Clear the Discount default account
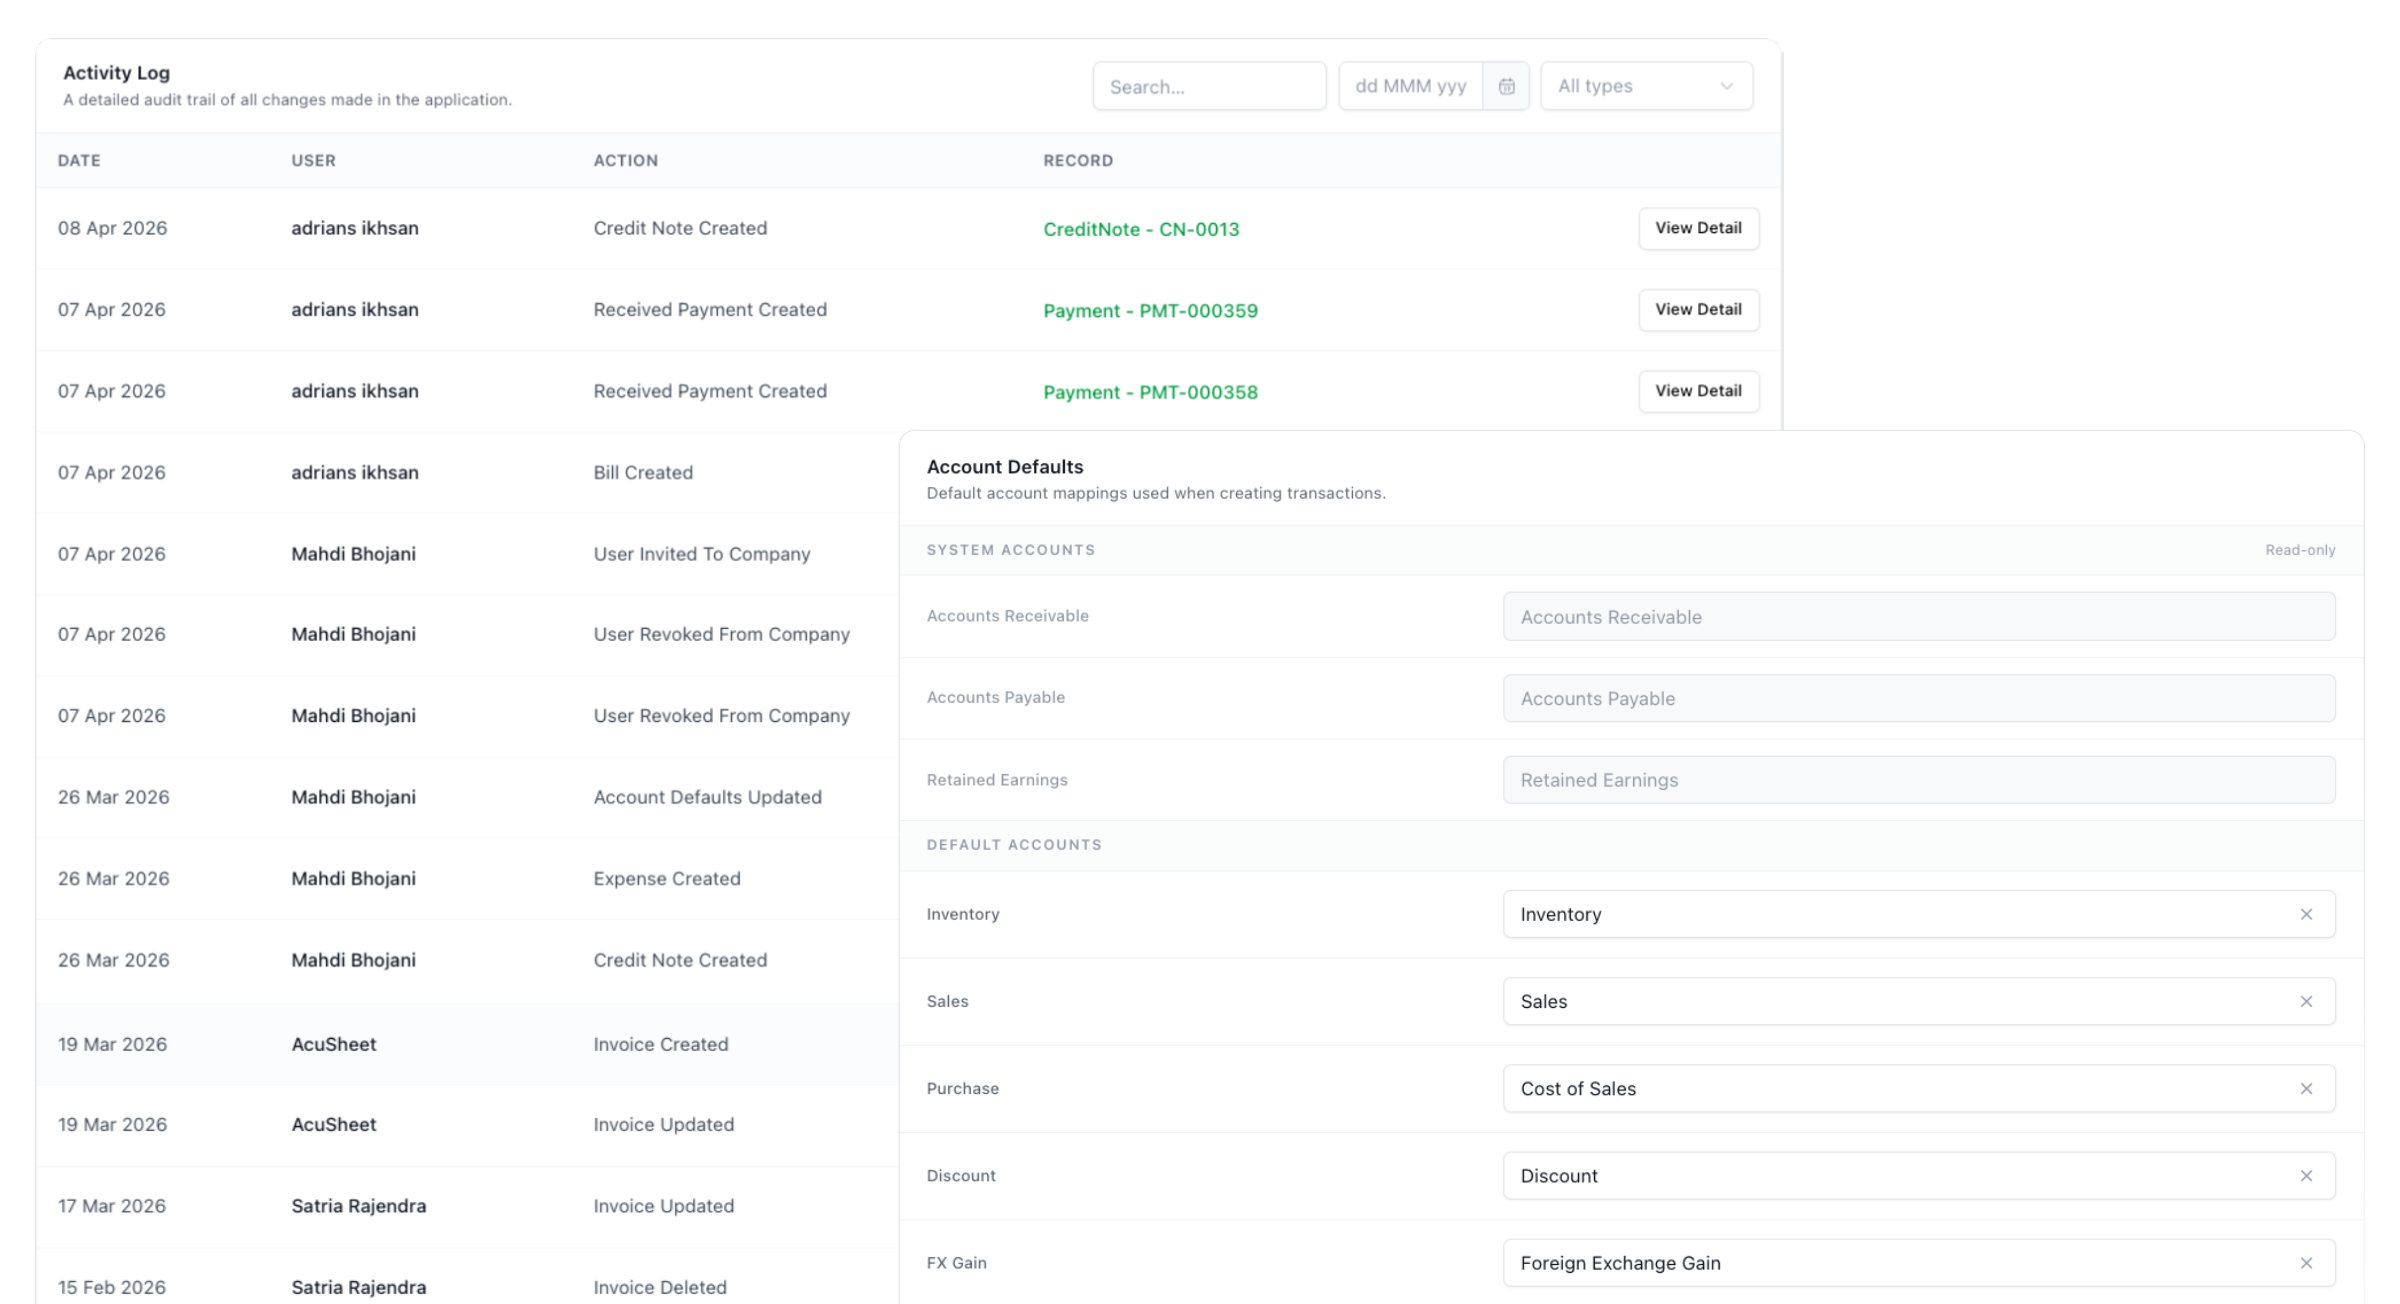This screenshot has height=1304, width=2400. (2307, 1176)
